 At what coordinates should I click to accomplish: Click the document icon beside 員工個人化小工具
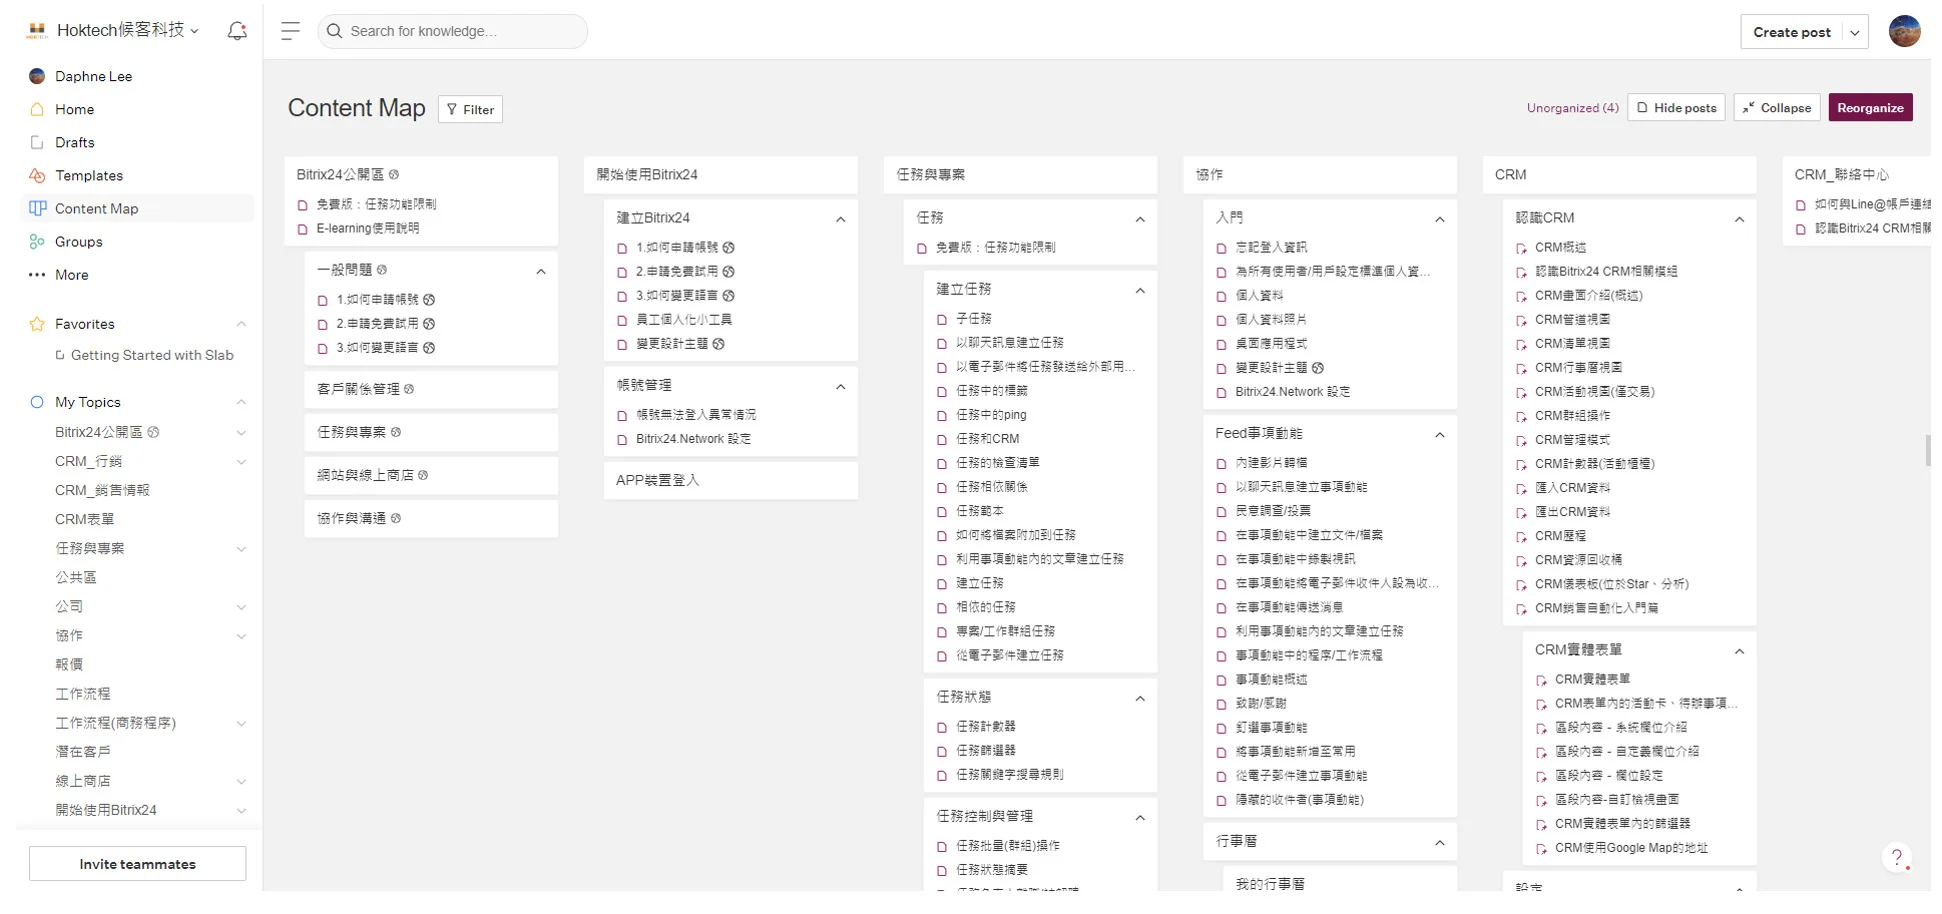tap(622, 320)
